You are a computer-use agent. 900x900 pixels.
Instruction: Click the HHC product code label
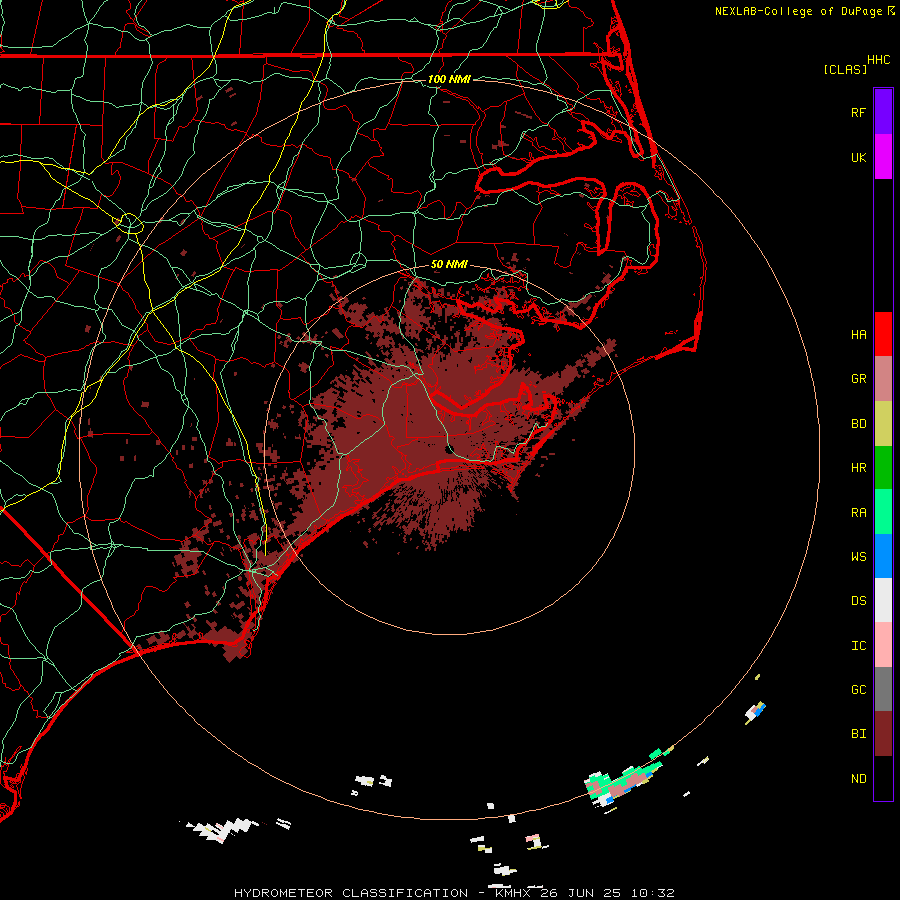tap(879, 59)
